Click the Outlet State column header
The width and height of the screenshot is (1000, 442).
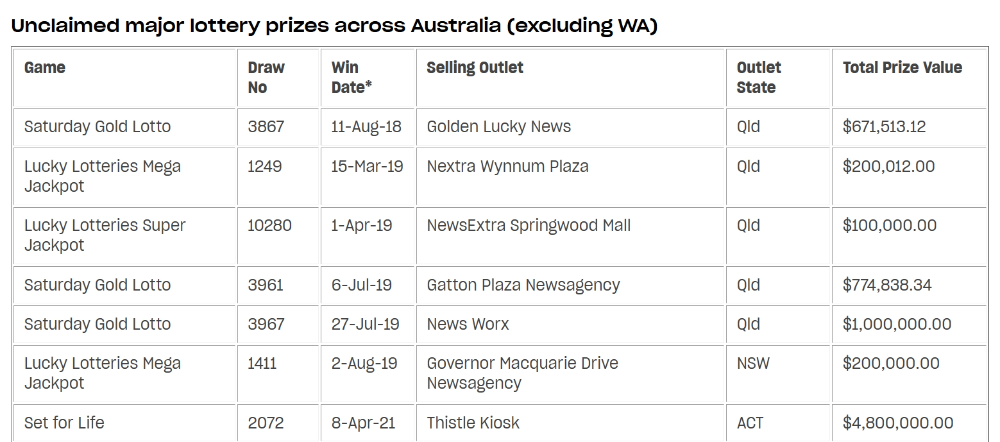758,77
